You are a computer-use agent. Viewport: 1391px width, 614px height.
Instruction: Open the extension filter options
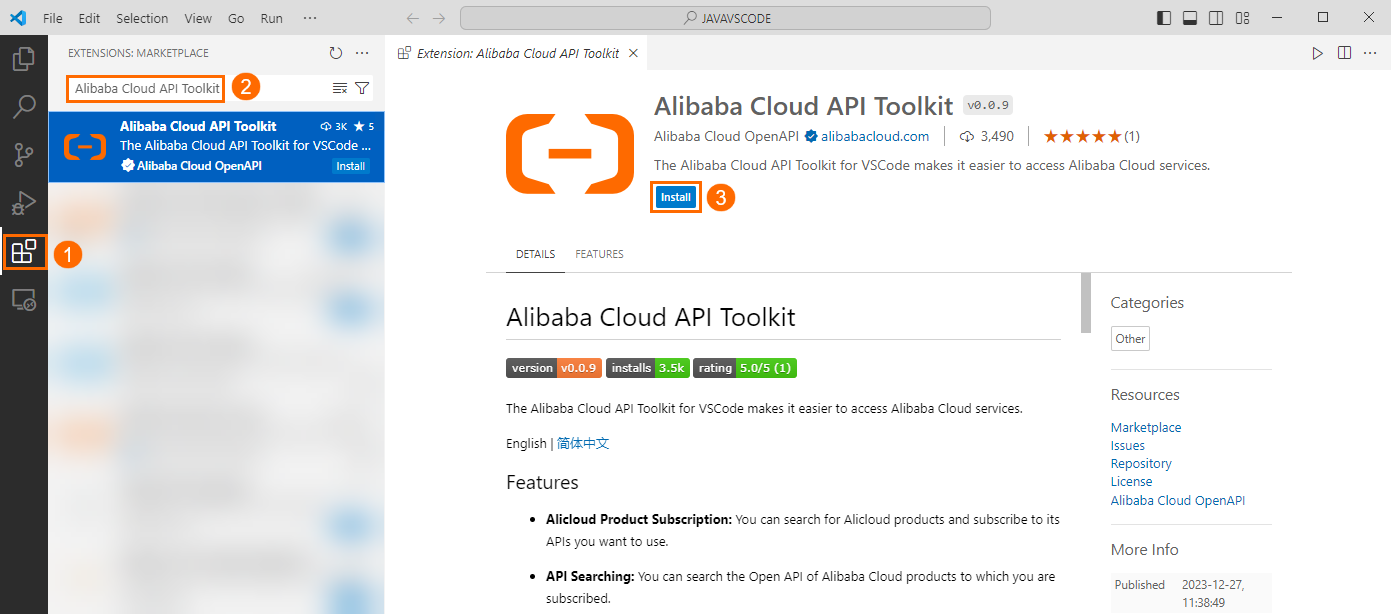(362, 88)
